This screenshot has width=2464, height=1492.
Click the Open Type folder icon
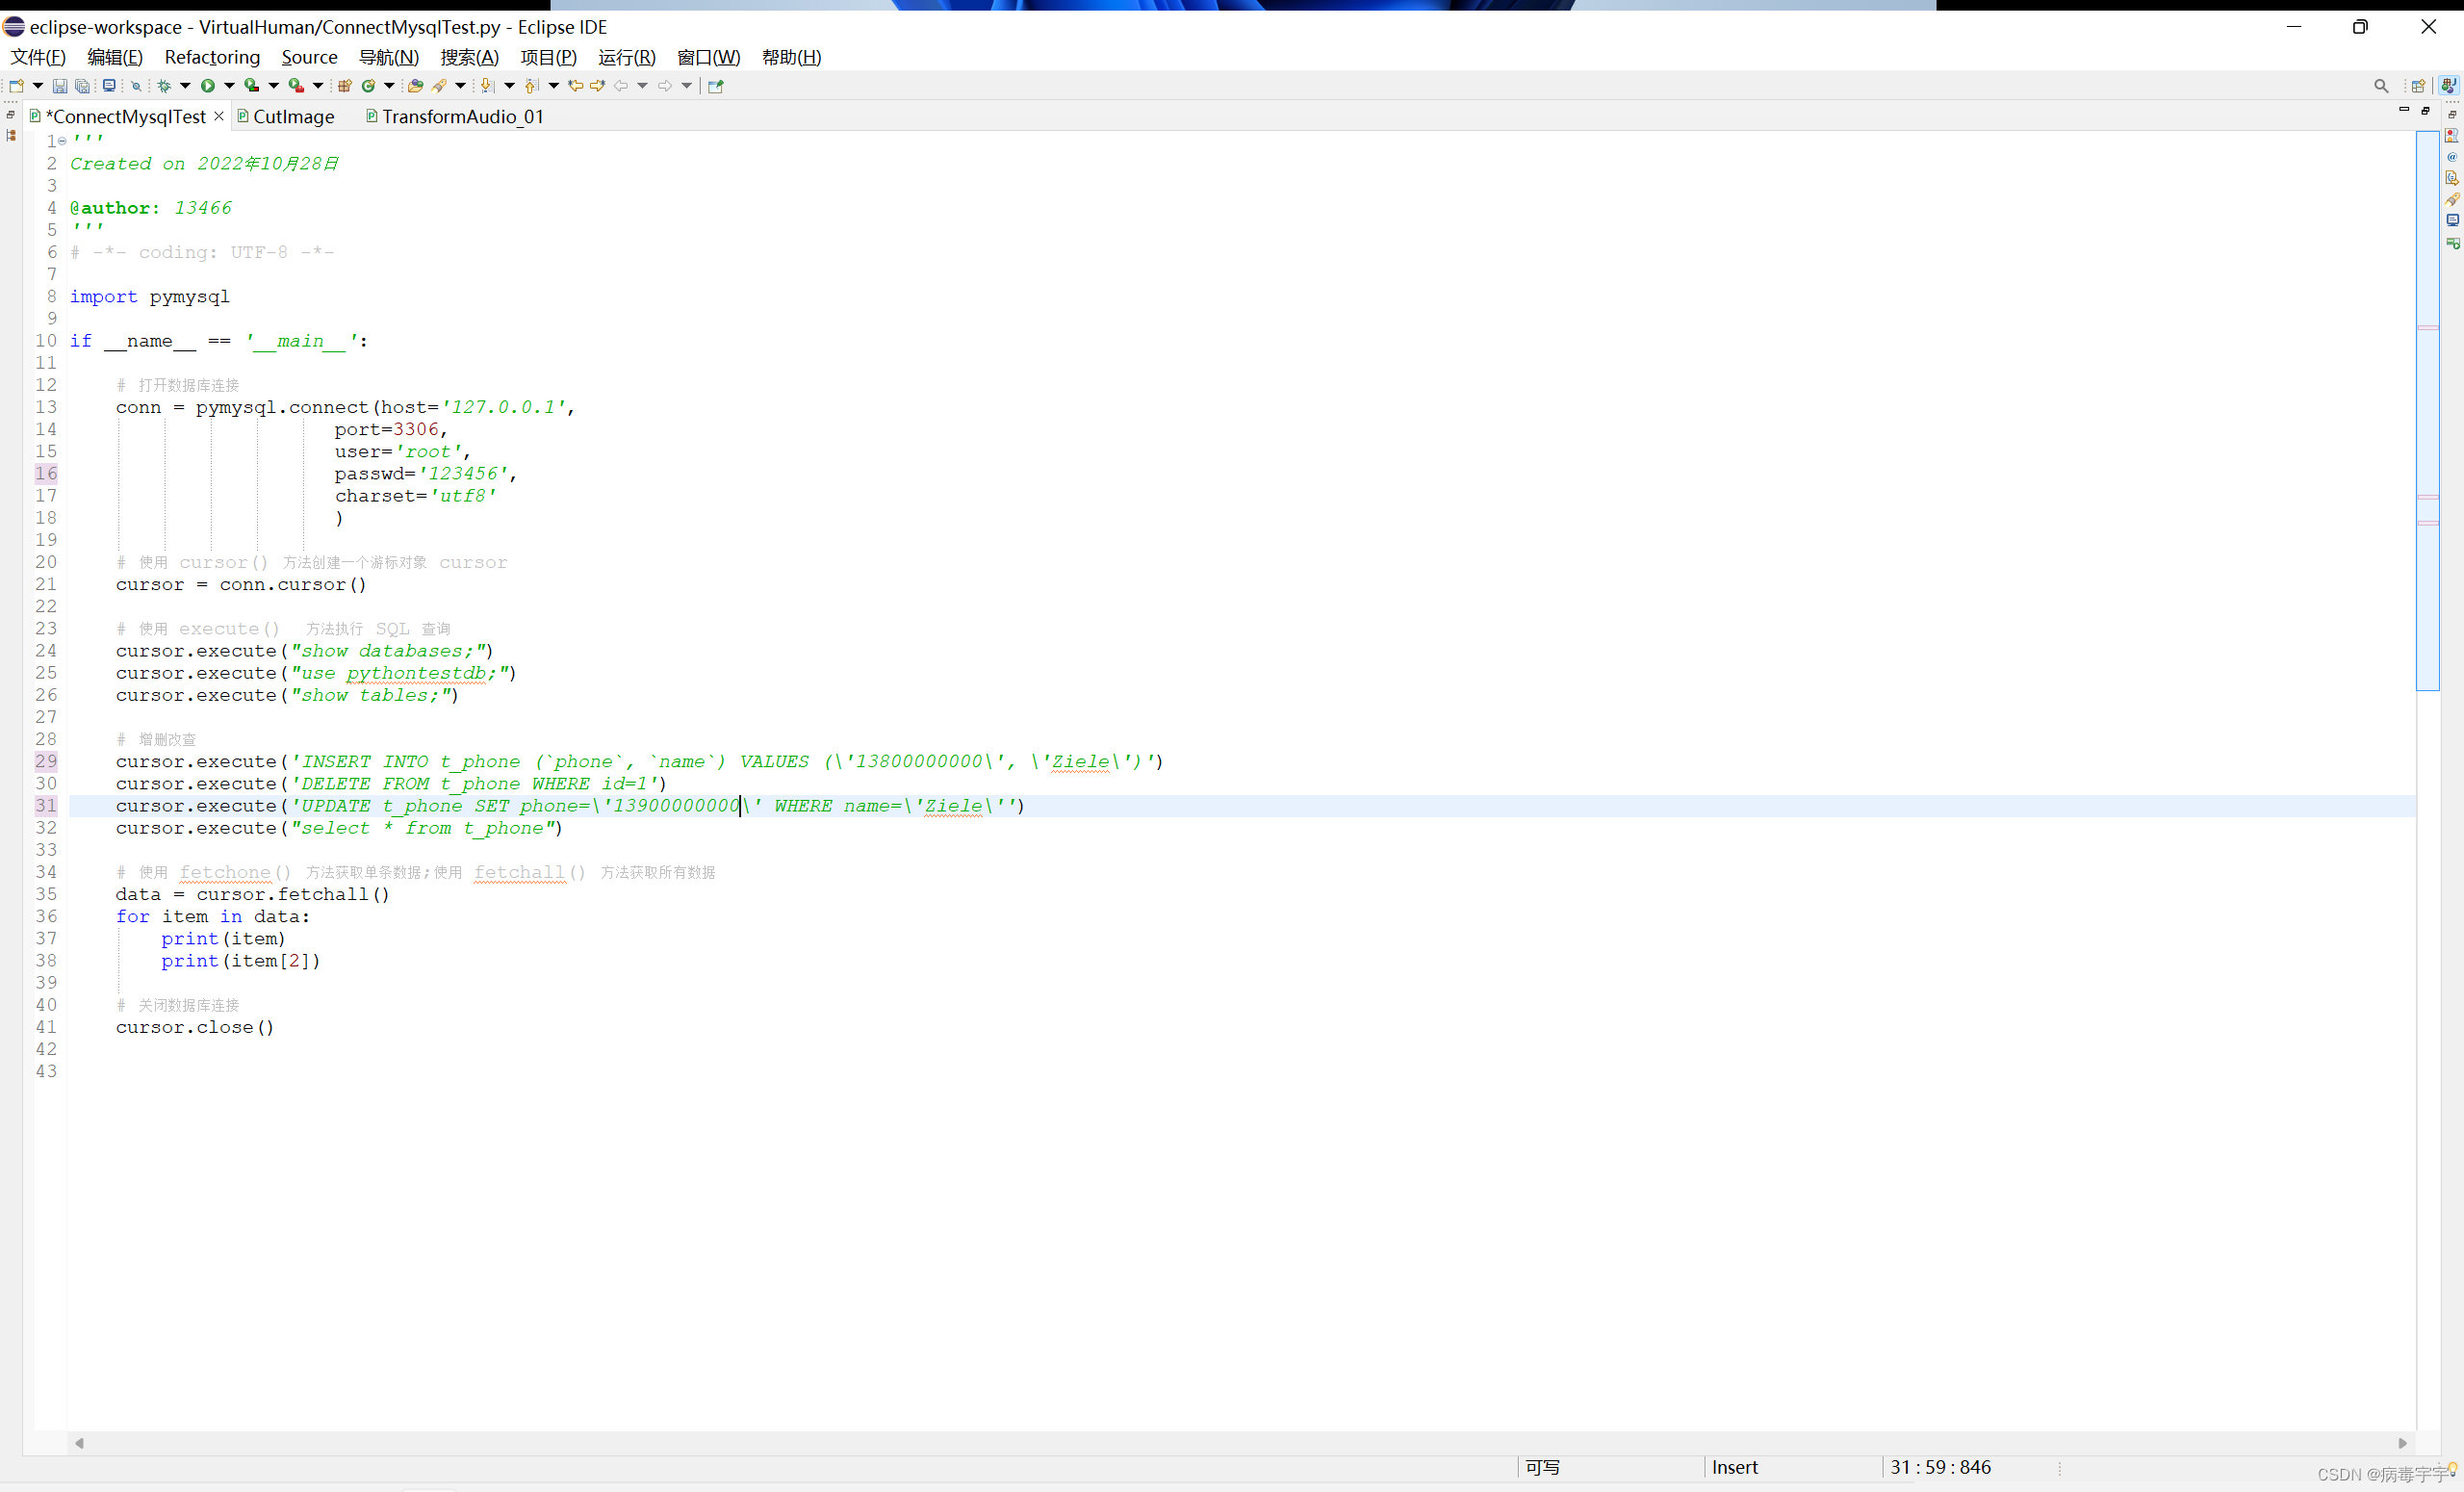(x=415, y=86)
